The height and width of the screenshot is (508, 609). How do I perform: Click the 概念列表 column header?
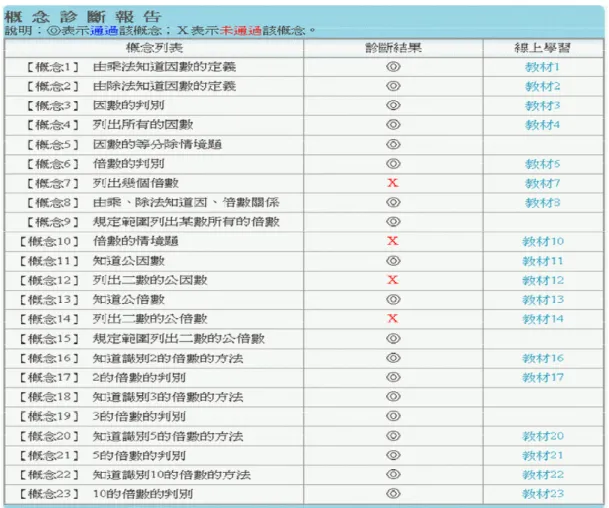[x=154, y=48]
